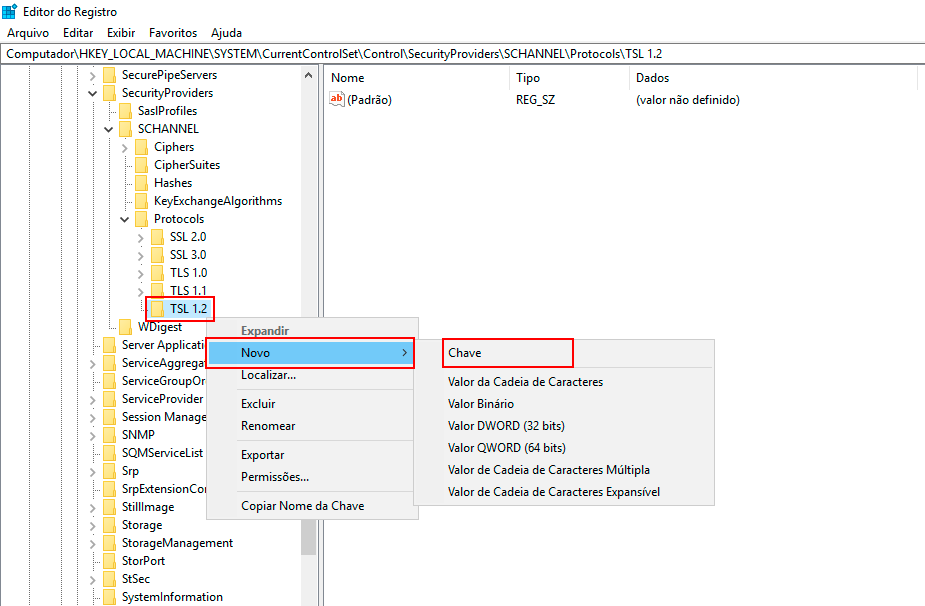Select Valor Binário option
The height and width of the screenshot is (606, 925).
(x=480, y=404)
